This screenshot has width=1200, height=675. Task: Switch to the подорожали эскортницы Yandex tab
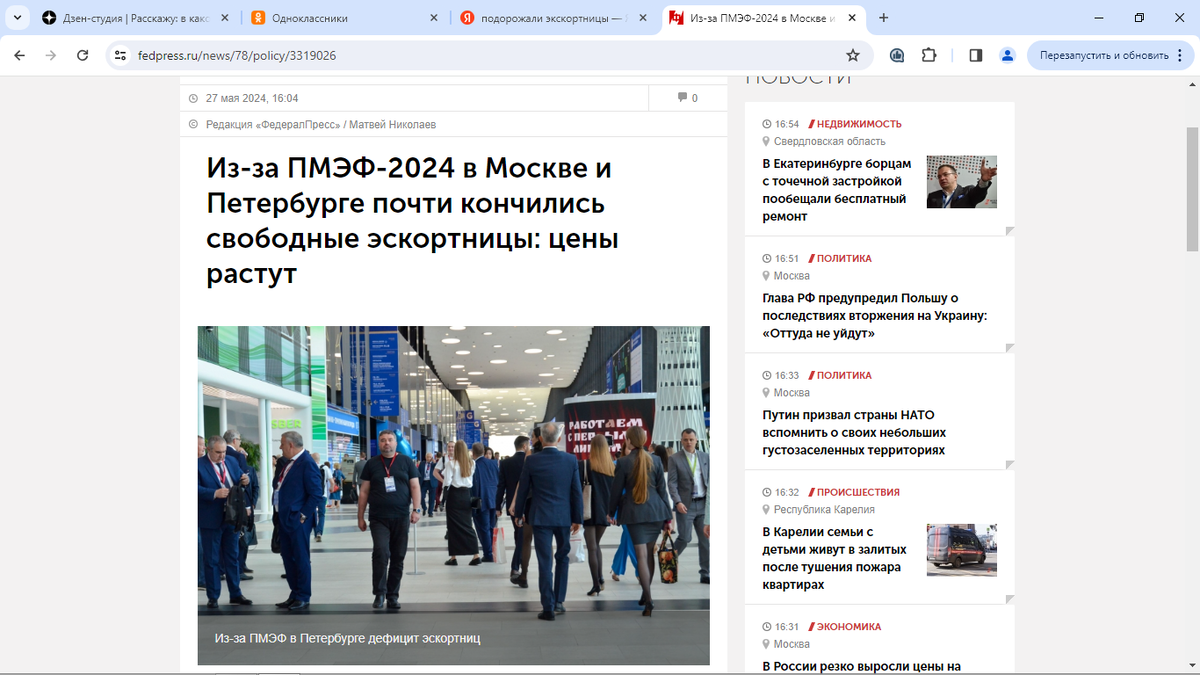coord(555,18)
